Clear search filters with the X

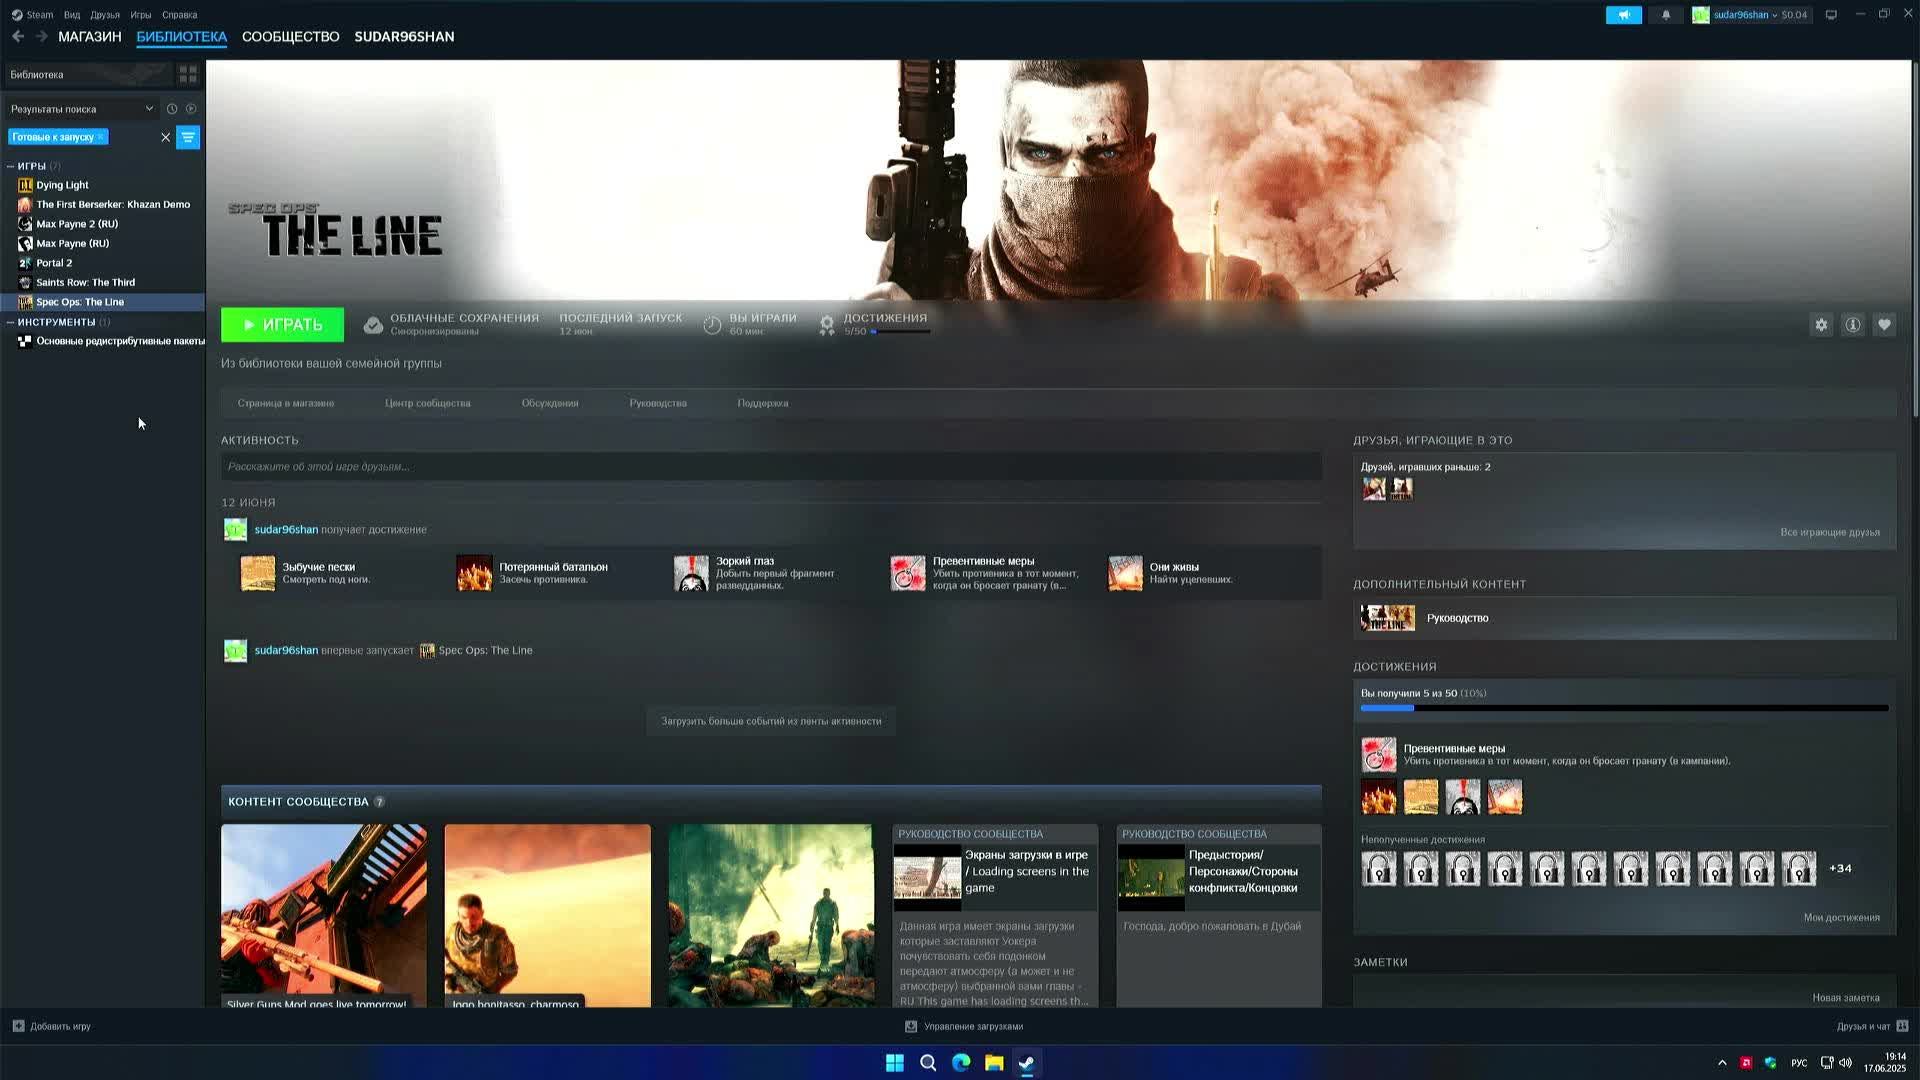pos(166,137)
